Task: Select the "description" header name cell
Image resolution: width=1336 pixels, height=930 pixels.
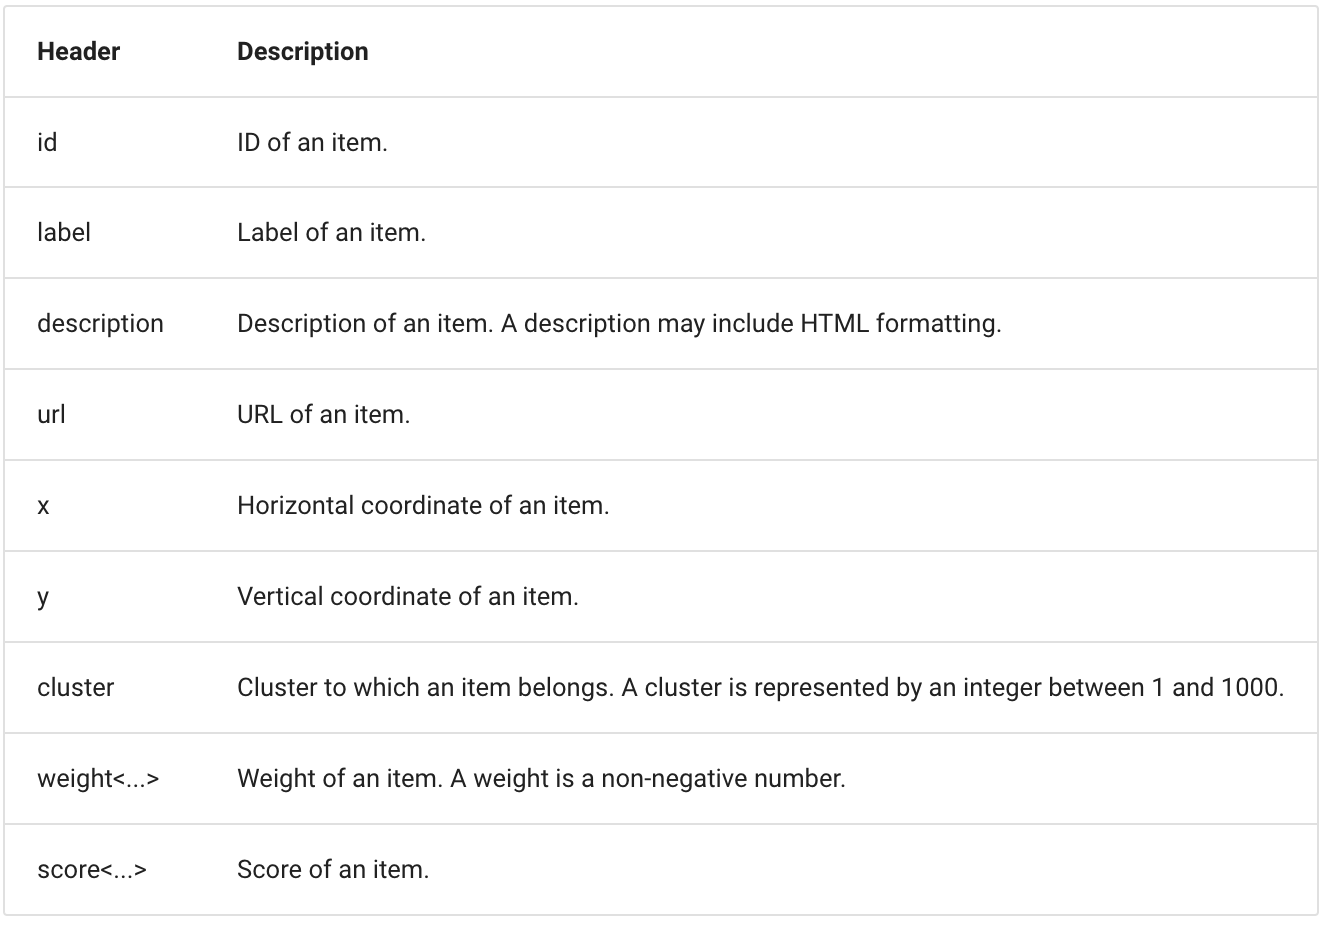Action: pyautogui.click(x=100, y=324)
